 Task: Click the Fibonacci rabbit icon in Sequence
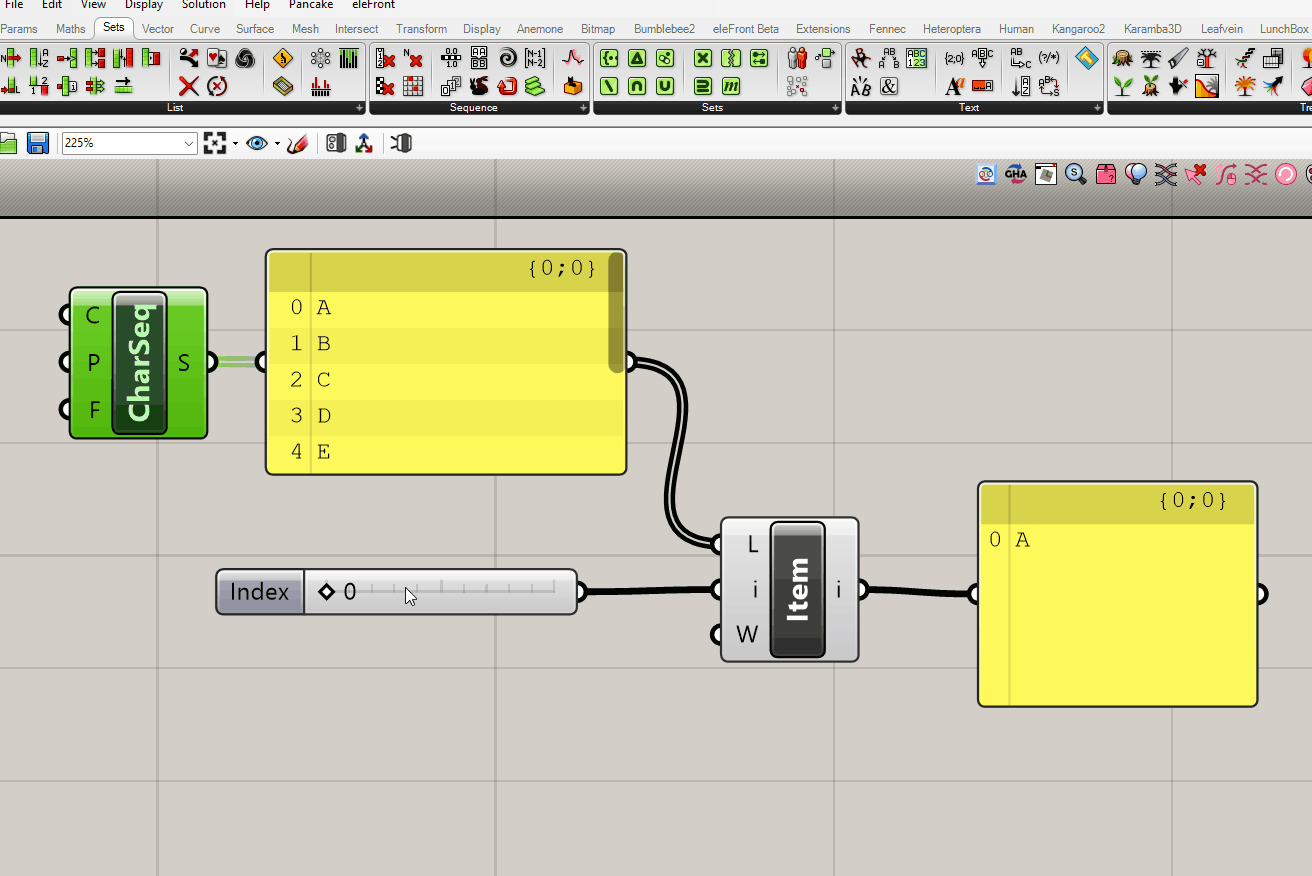[479, 86]
